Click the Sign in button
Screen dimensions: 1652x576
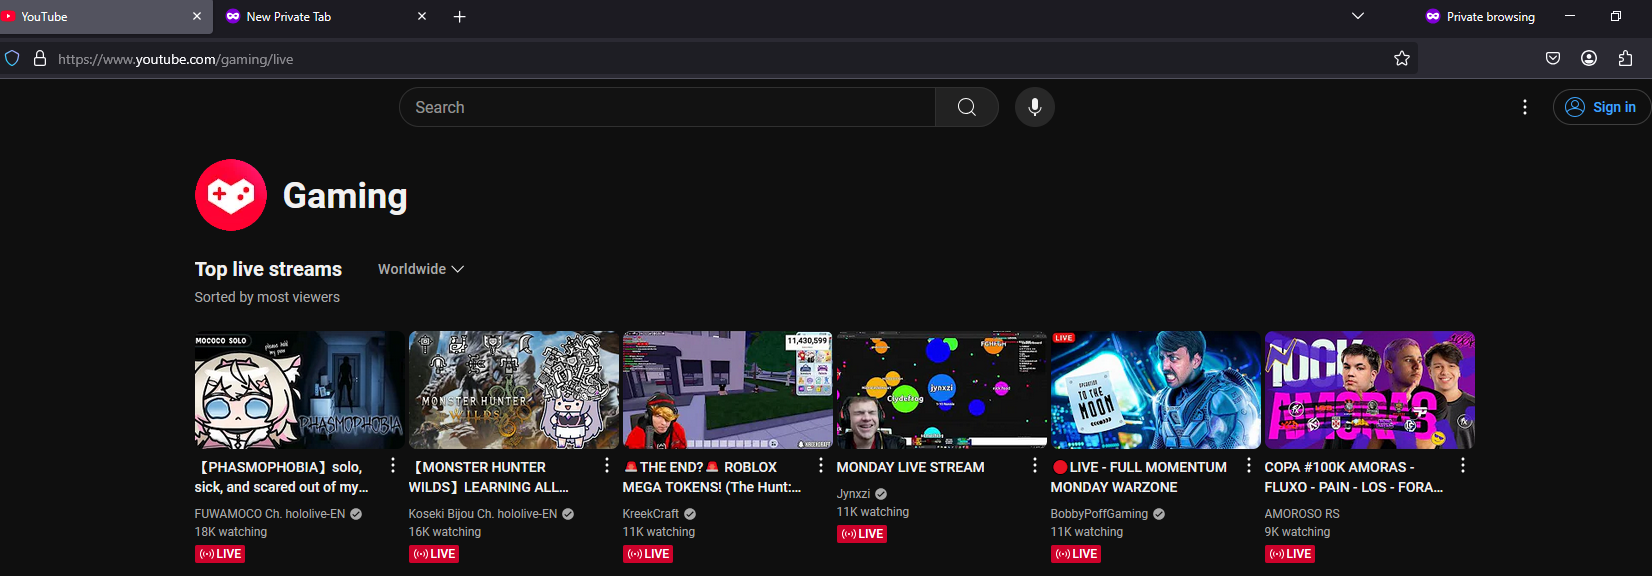click(x=1601, y=107)
